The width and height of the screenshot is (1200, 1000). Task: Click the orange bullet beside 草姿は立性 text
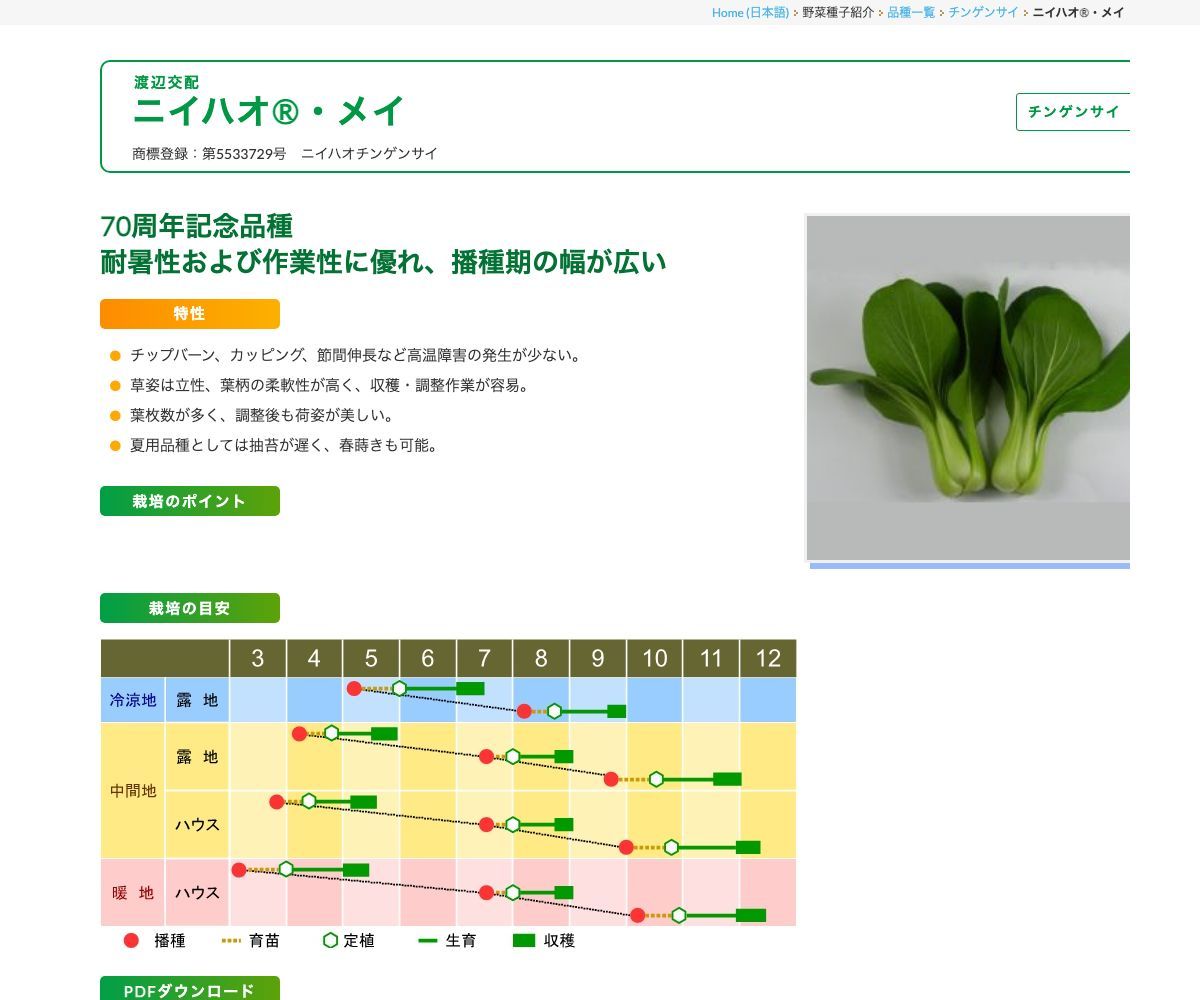(x=113, y=384)
